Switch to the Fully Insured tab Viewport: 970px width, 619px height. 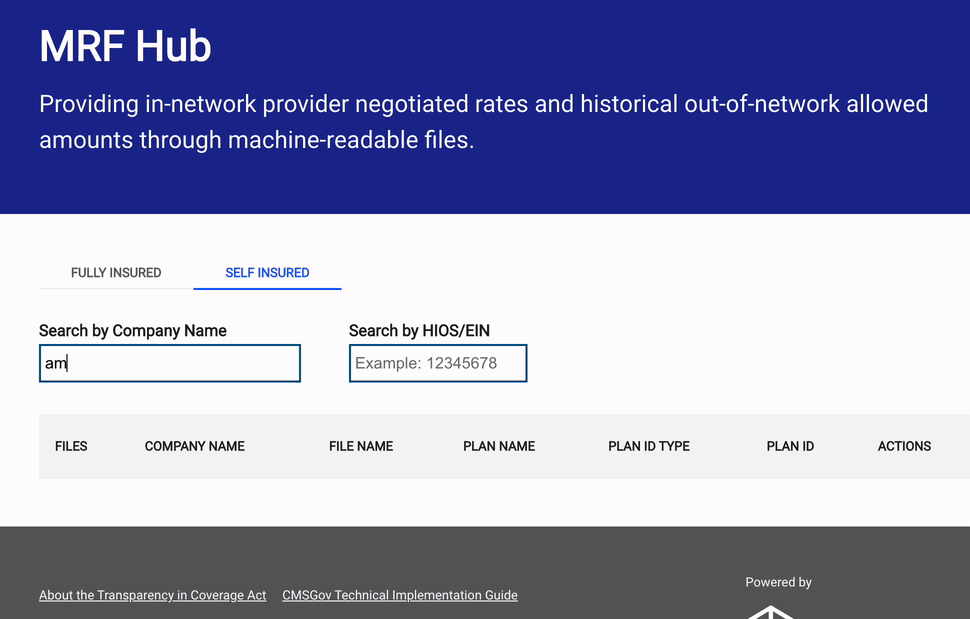click(x=116, y=272)
